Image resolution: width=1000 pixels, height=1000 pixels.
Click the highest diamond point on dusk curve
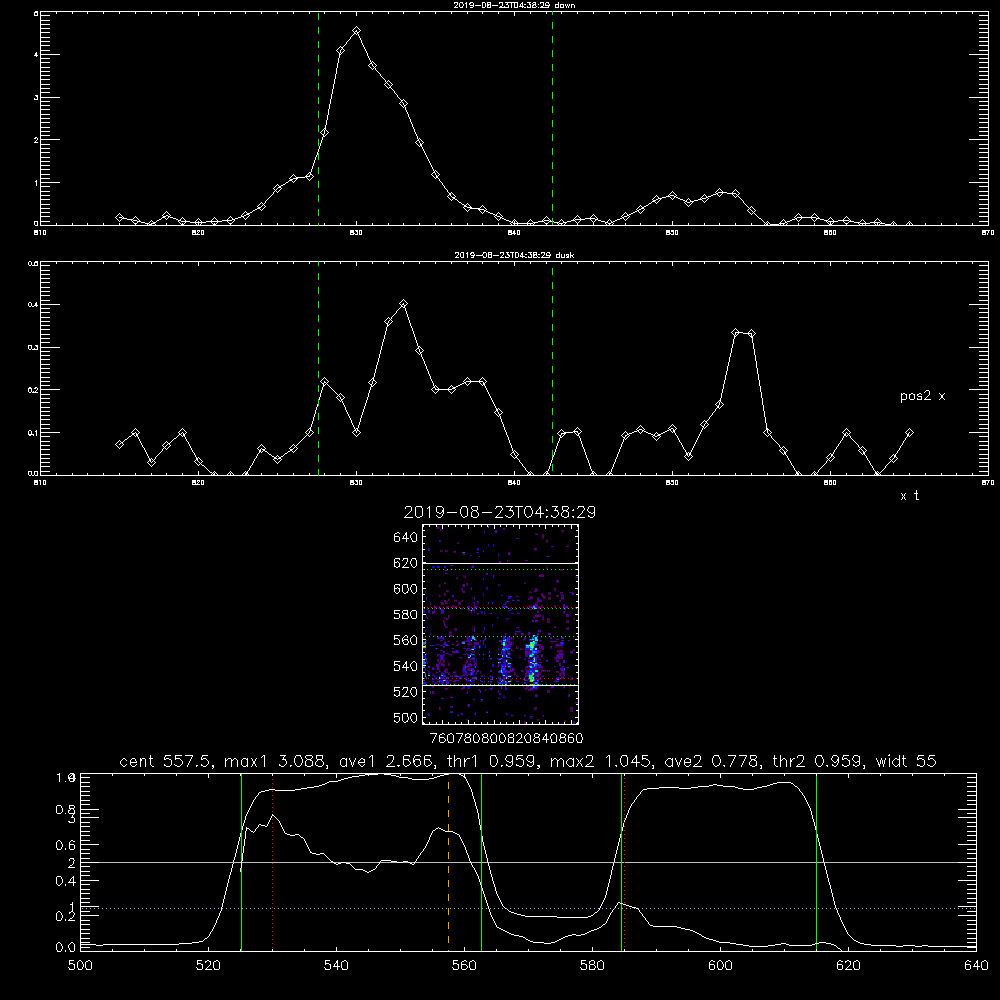[x=403, y=304]
